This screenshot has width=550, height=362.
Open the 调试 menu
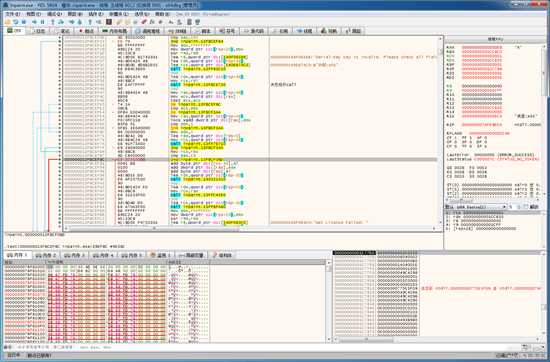pos(54,14)
